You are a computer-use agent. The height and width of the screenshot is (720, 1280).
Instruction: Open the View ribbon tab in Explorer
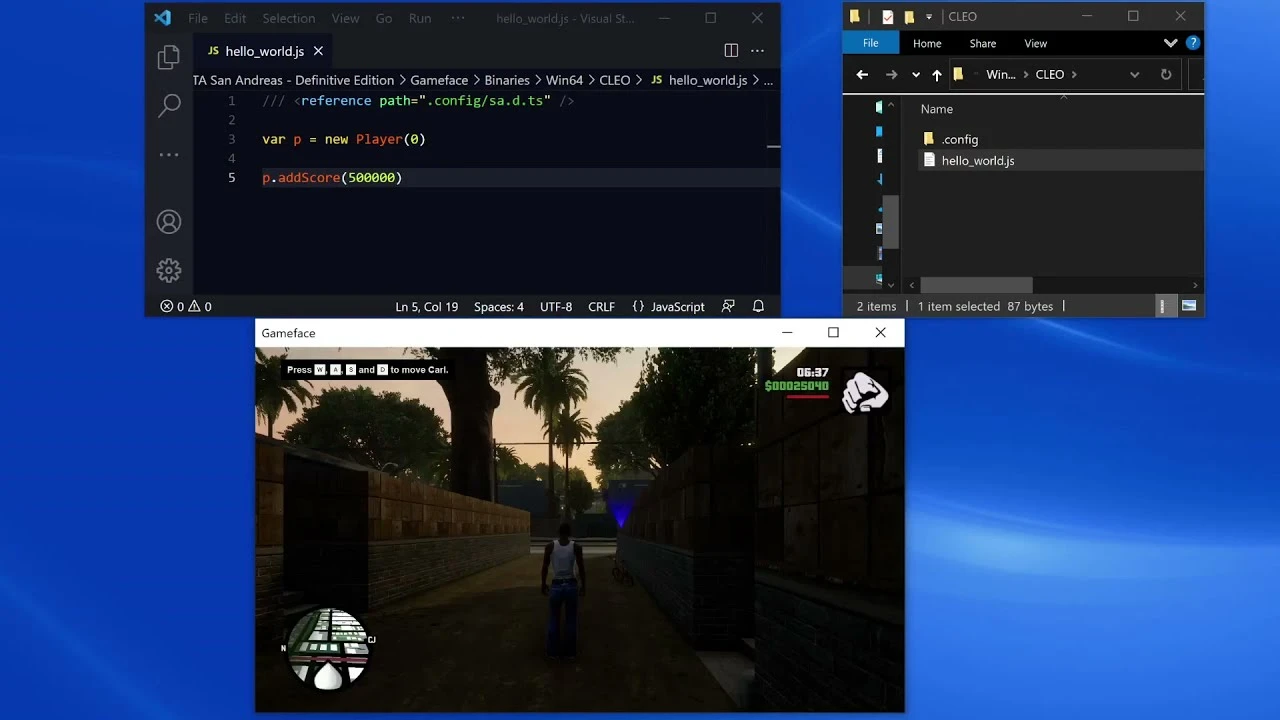pos(1036,43)
